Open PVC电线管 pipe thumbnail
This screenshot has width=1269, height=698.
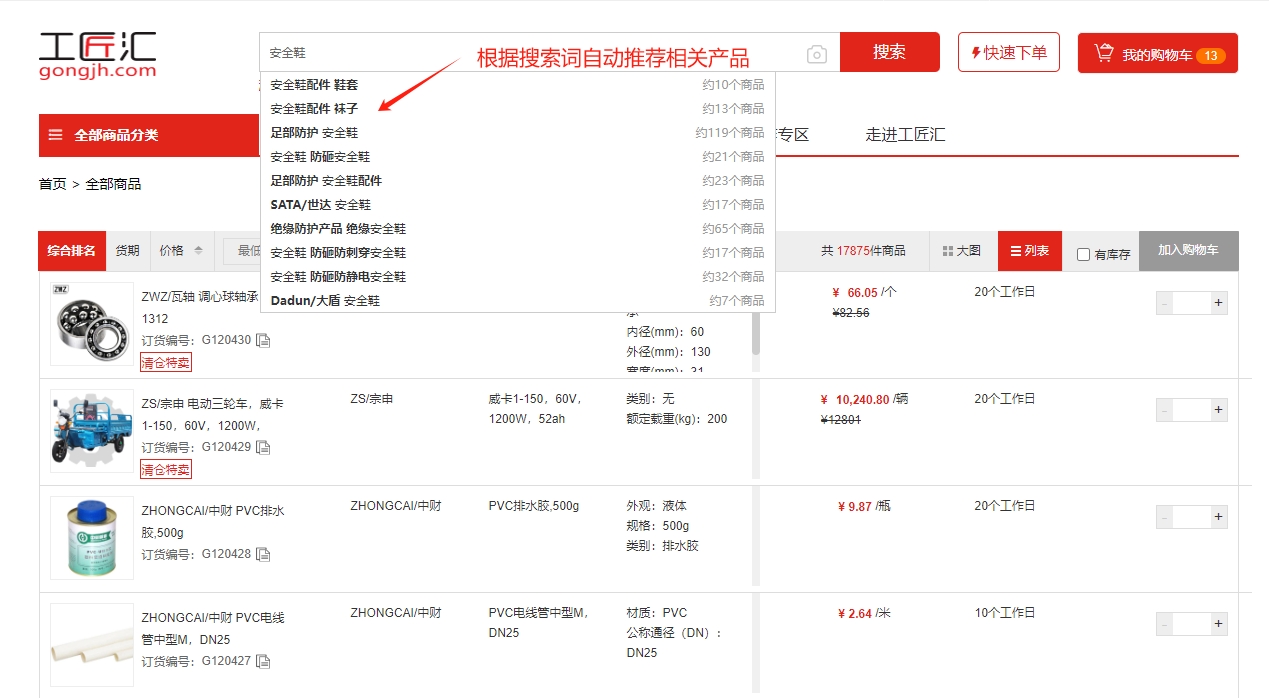click(92, 645)
